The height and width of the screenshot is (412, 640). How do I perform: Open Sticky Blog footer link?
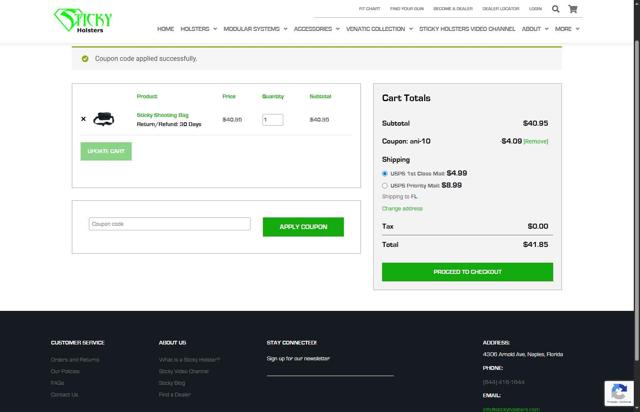172,383
